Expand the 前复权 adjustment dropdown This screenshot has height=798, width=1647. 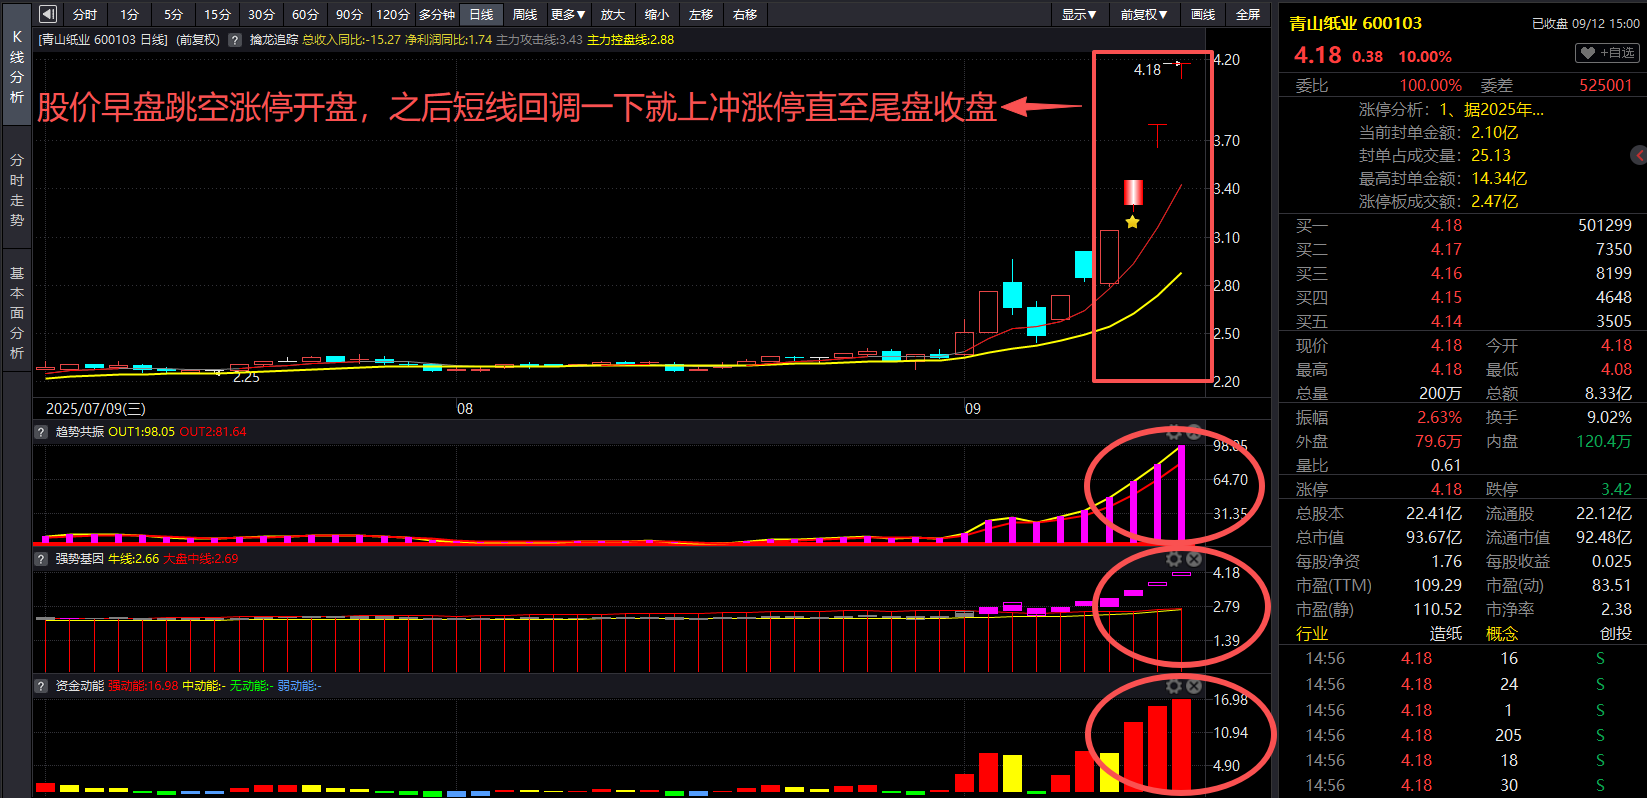(1143, 14)
